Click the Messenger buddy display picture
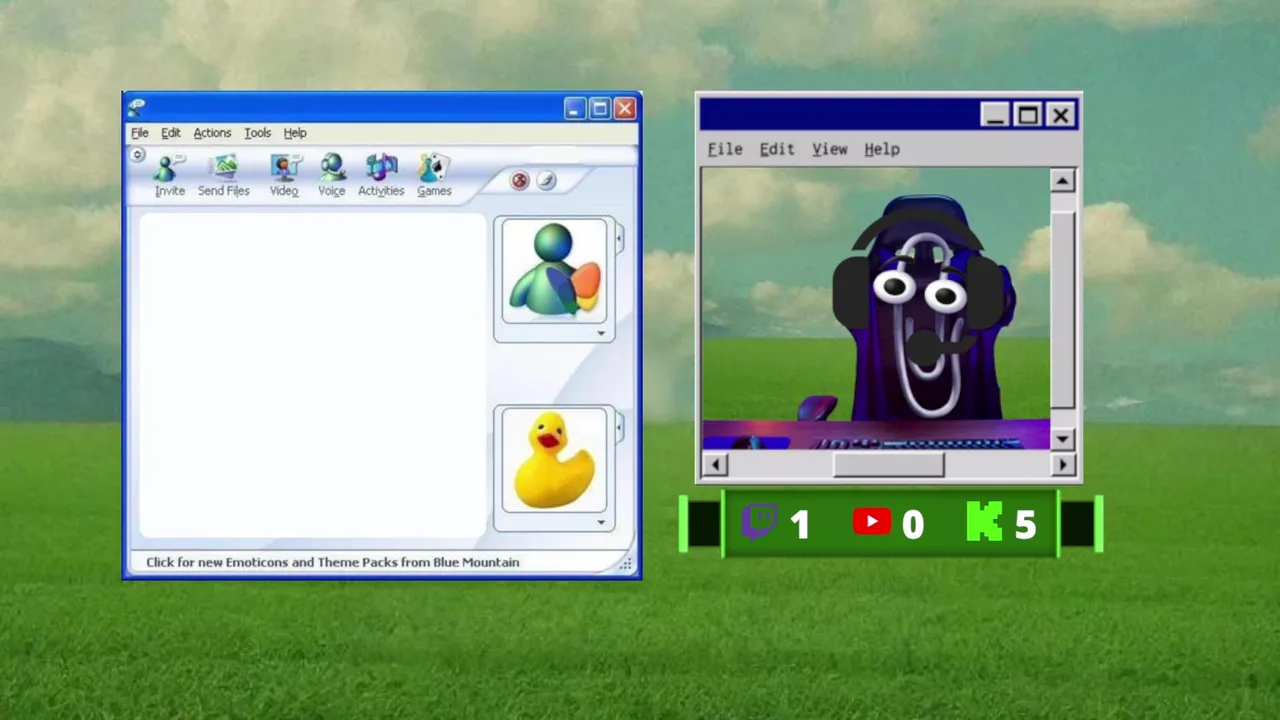Image resolution: width=1280 pixels, height=720 pixels. coord(554,270)
